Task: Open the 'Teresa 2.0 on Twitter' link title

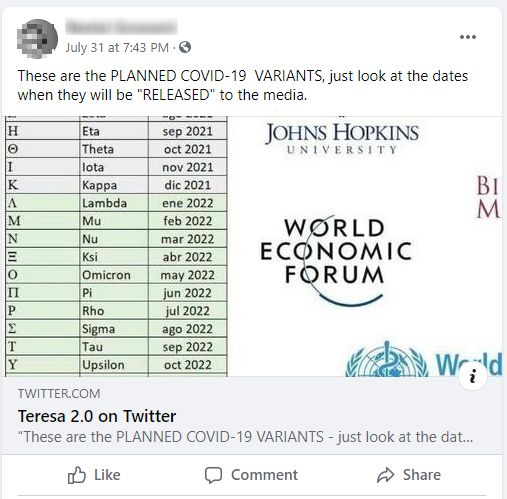Action: click(97, 416)
